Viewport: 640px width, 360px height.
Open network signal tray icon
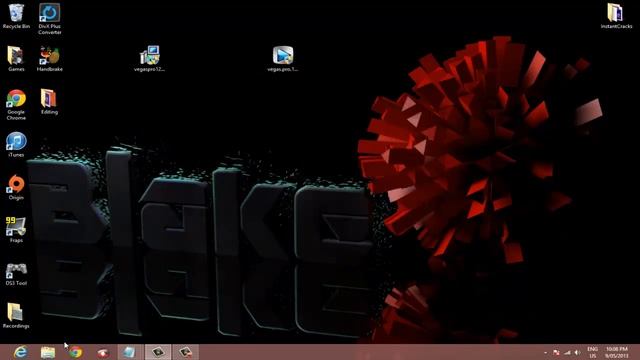567,352
